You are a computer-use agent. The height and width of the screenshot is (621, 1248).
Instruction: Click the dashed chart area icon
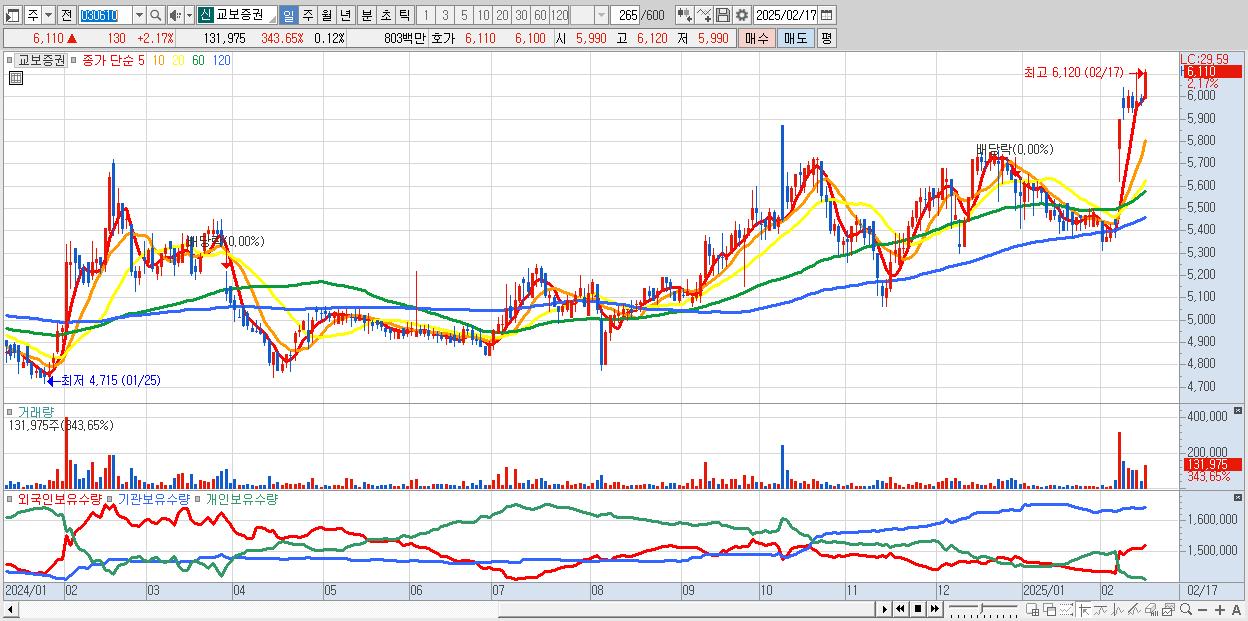1066,609
